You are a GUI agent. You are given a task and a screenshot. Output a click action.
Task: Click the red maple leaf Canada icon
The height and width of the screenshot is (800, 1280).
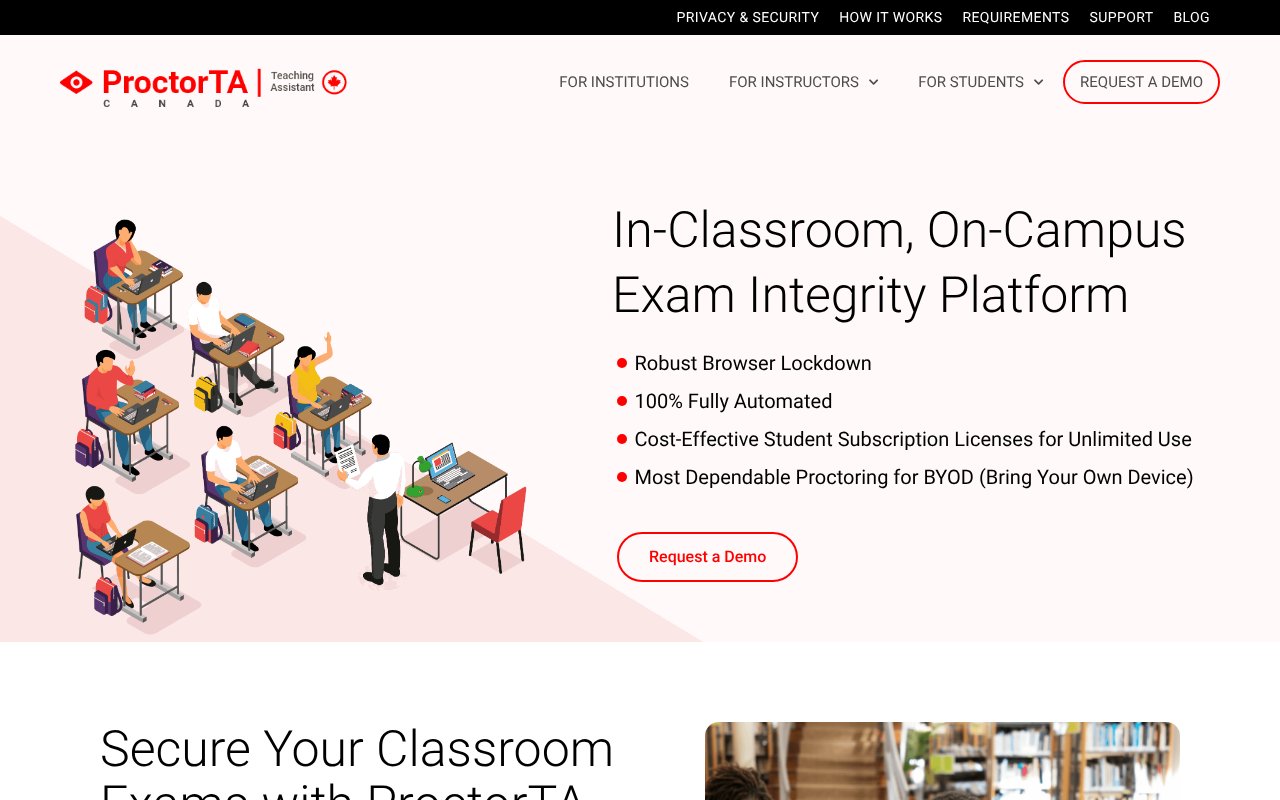coord(334,80)
